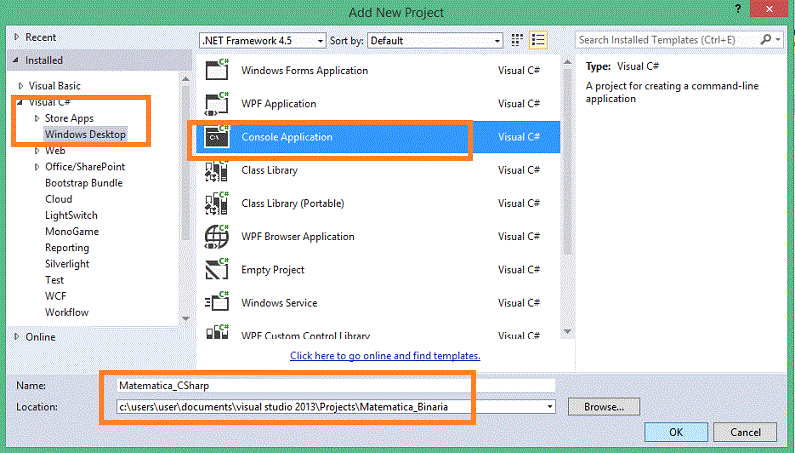
Task: Expand the Online section
Action: (17, 337)
